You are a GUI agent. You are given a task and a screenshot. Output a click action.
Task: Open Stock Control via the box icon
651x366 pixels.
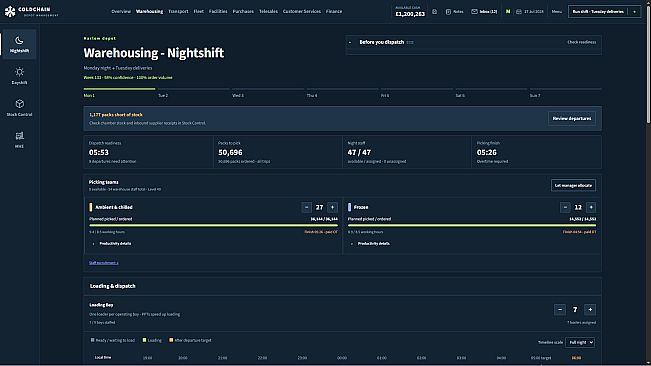pos(19,104)
